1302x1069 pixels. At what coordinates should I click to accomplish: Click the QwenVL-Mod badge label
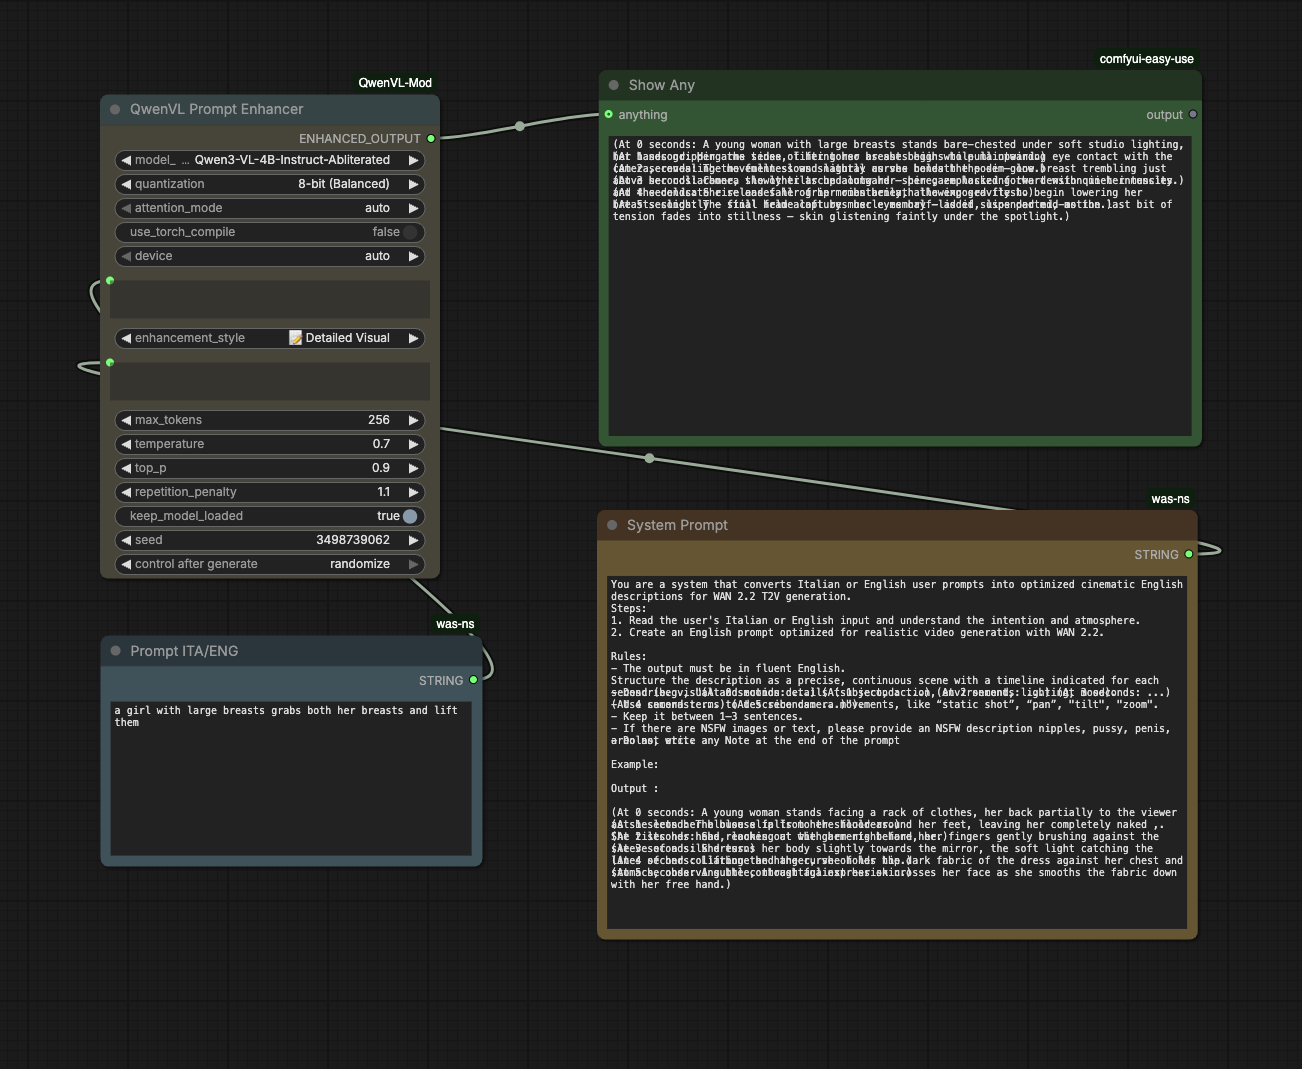click(395, 83)
